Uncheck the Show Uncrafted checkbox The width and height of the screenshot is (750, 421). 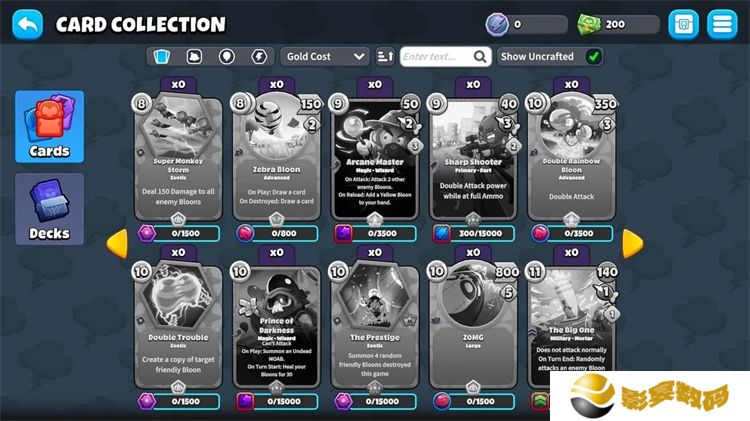594,56
